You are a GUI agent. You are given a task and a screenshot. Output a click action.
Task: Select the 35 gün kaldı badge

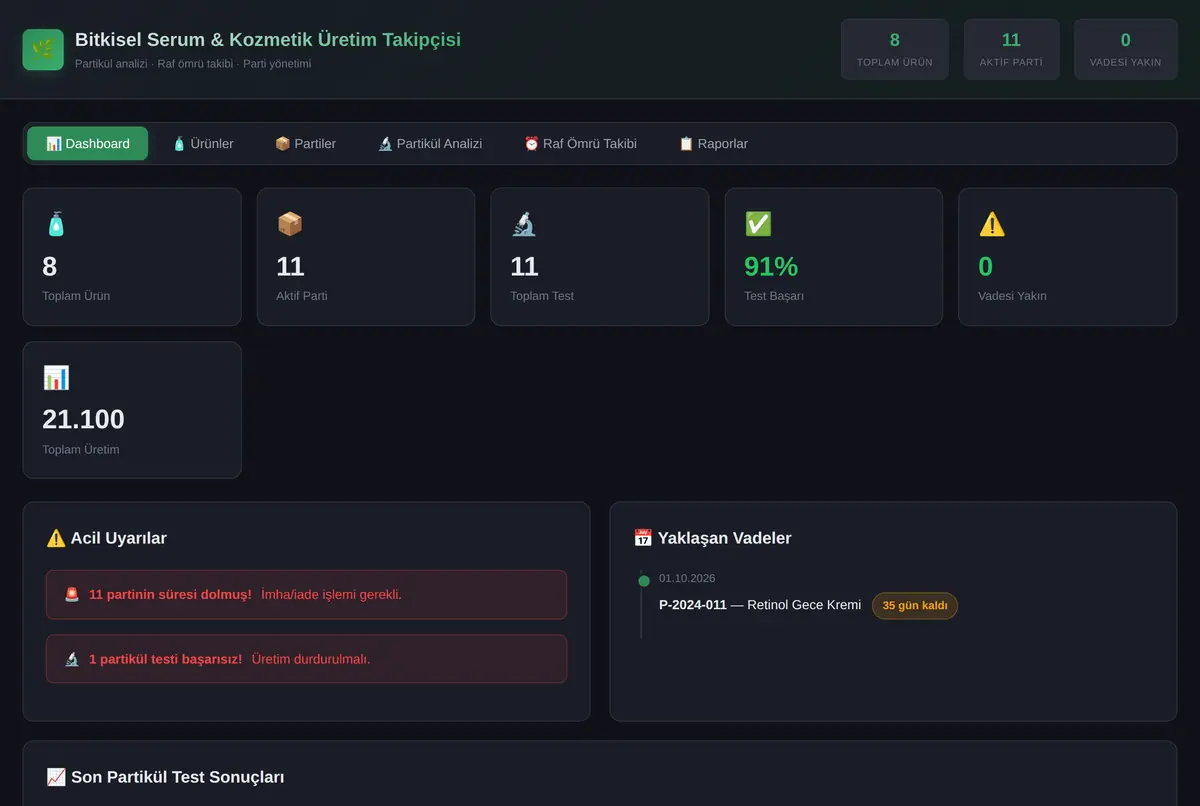coord(915,605)
